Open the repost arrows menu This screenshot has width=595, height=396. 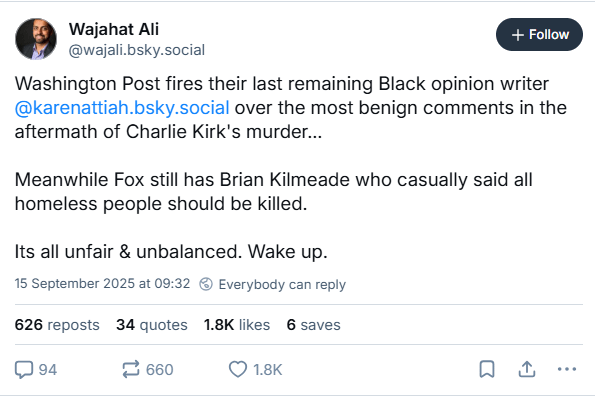[x=131, y=369]
